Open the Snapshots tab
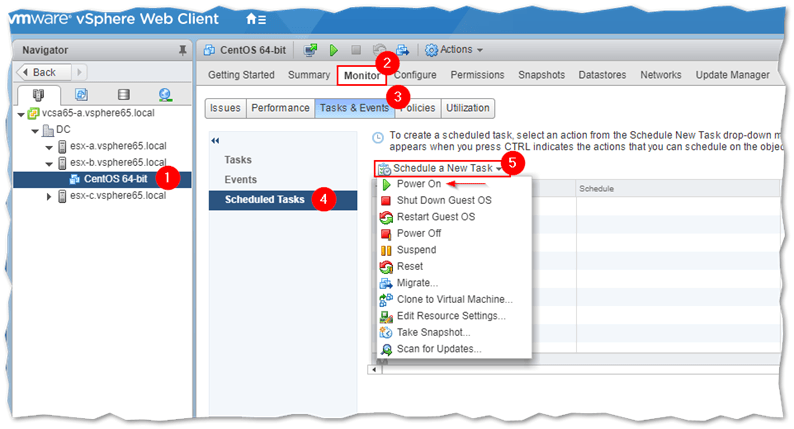The height and width of the screenshot is (429, 794). [x=541, y=75]
